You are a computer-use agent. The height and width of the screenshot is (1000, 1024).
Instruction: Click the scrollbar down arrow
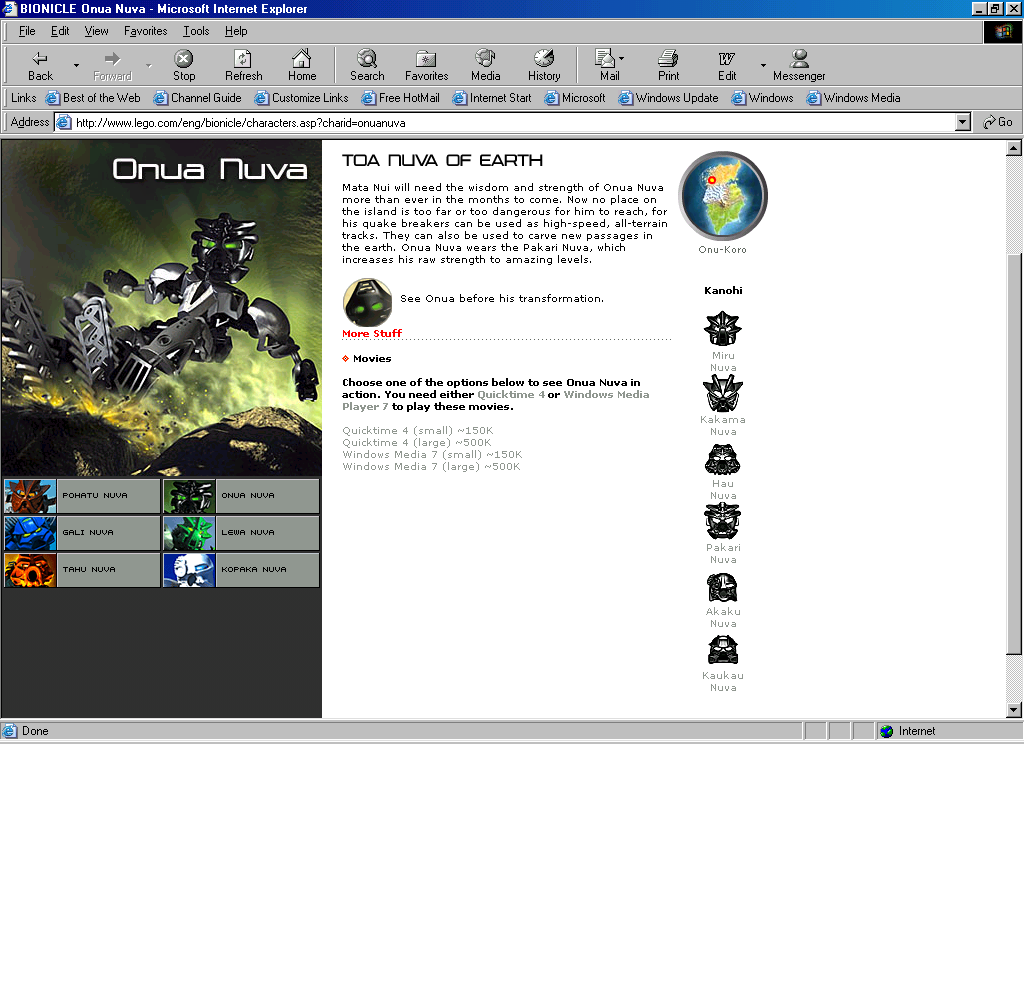(x=1014, y=710)
